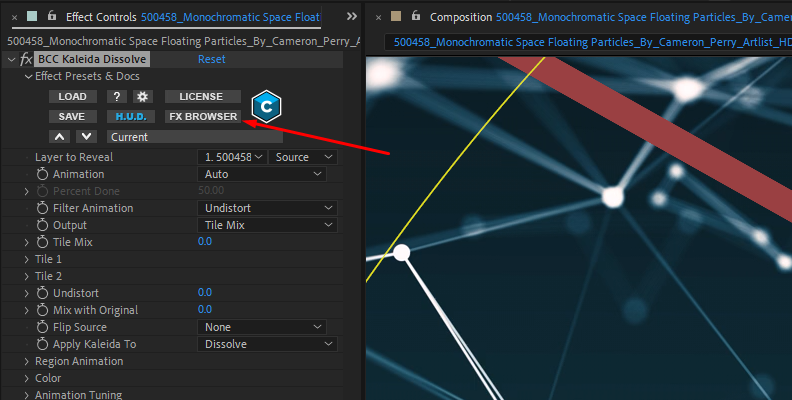Screen dimensions: 792x400
Task: Open the question mark help button
Action: tap(117, 96)
